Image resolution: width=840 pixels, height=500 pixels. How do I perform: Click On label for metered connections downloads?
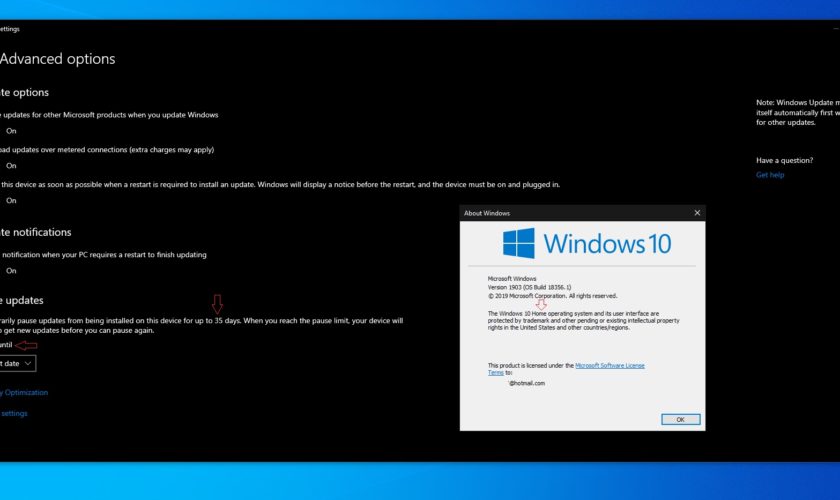11,166
